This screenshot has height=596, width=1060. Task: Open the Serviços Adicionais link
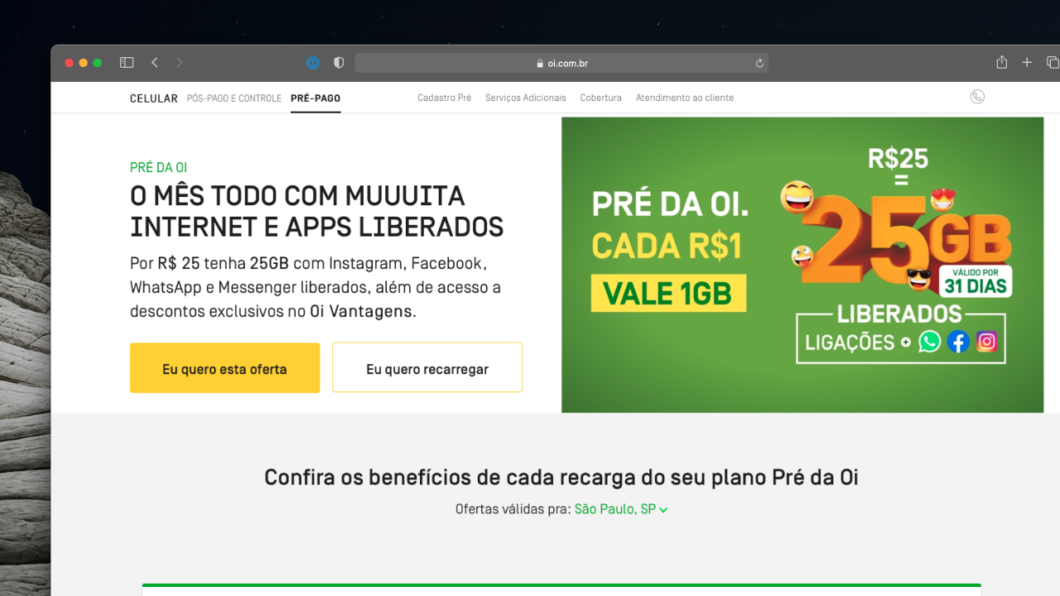pos(525,98)
